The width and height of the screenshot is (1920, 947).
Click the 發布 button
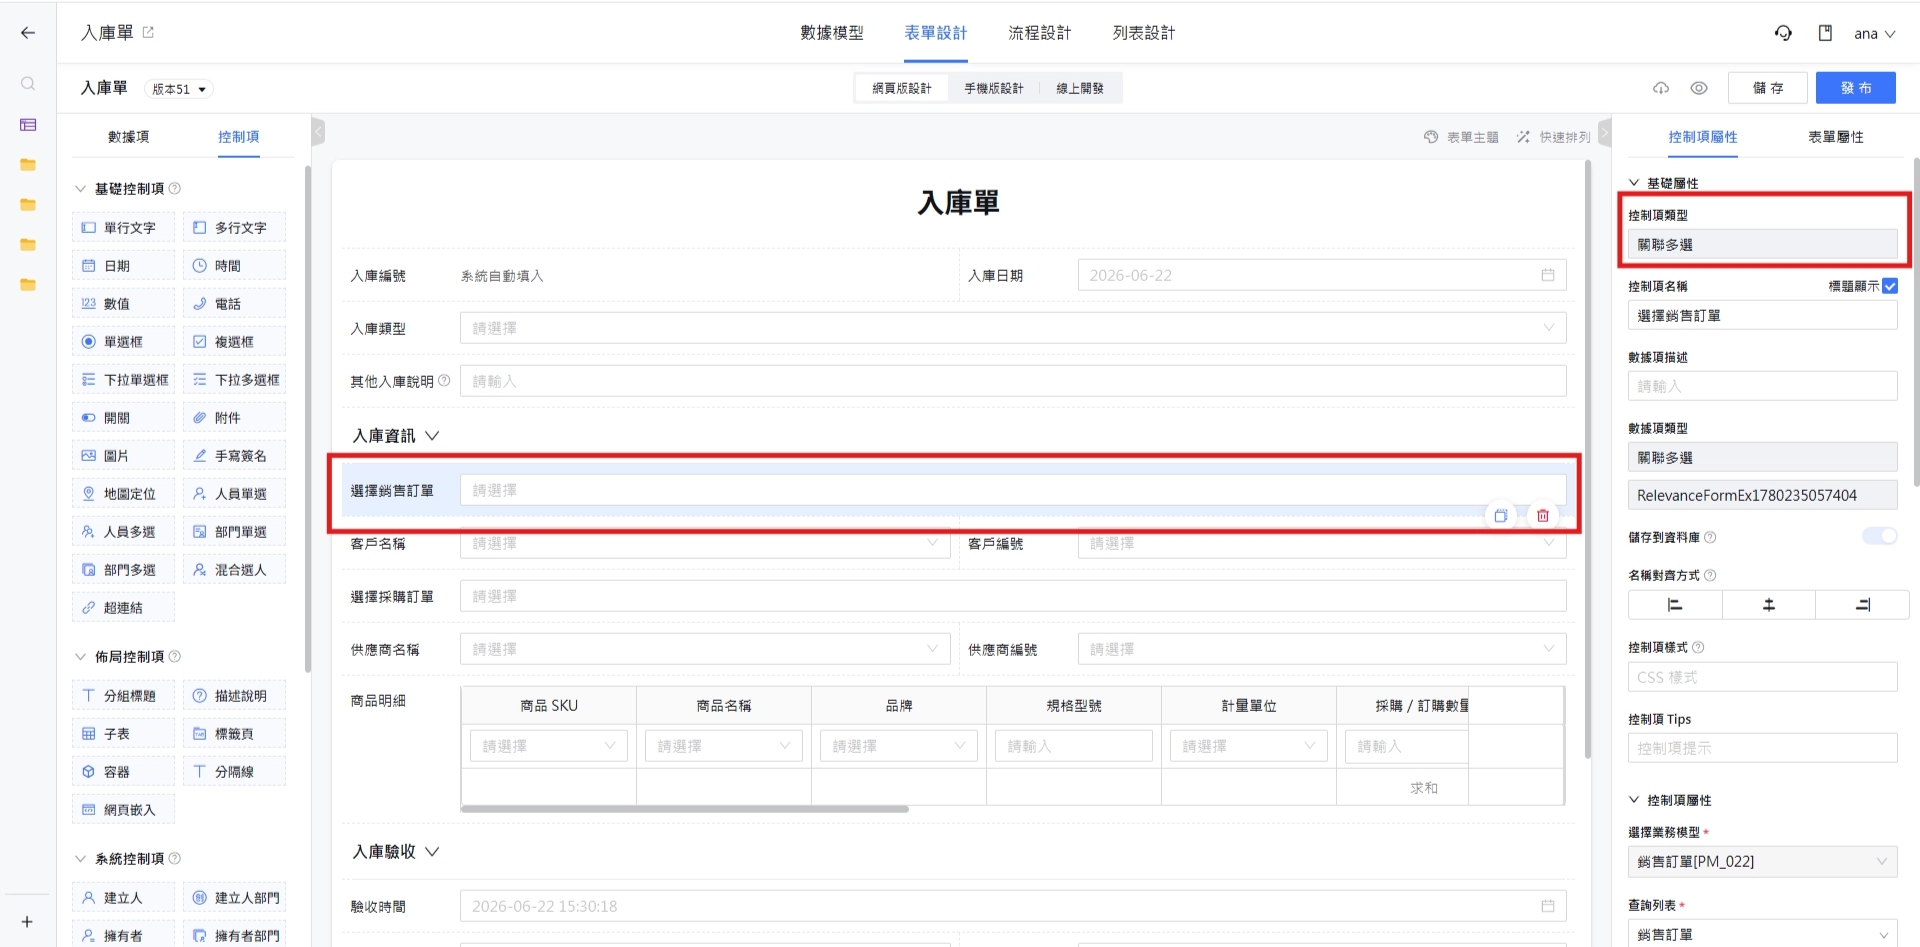tap(1856, 88)
